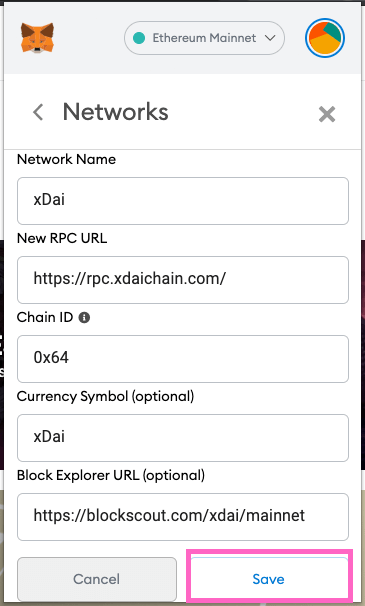Go back using the arrow beside Networks
The height and width of the screenshot is (606, 365).
pos(38,112)
